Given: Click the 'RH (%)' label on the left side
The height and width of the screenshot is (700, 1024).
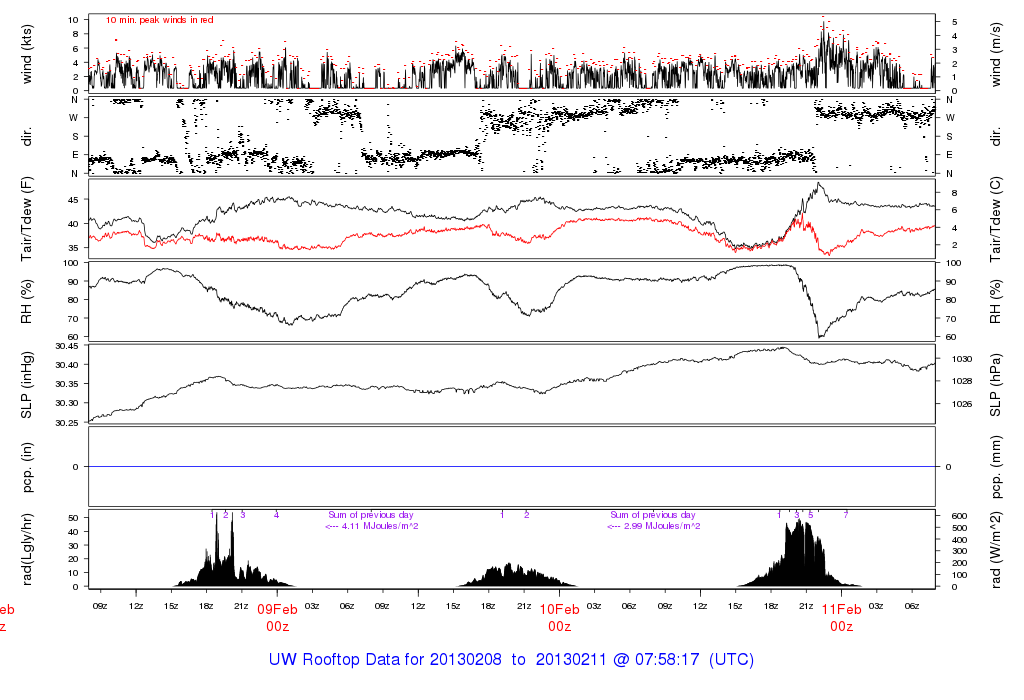Looking at the screenshot, I should point(26,302).
